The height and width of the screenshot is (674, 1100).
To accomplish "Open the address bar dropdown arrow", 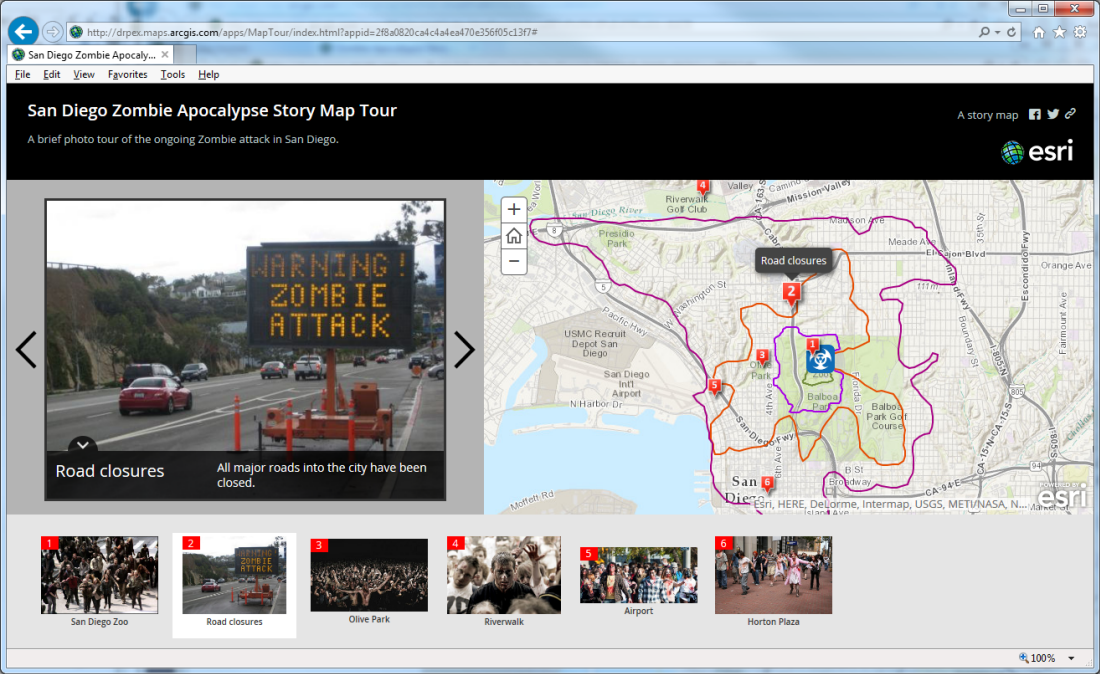I will (997, 32).
